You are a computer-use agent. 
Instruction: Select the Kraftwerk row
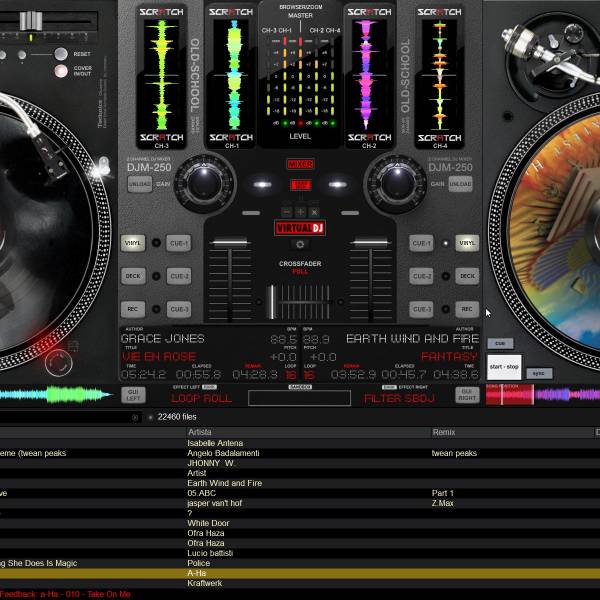click(300, 583)
